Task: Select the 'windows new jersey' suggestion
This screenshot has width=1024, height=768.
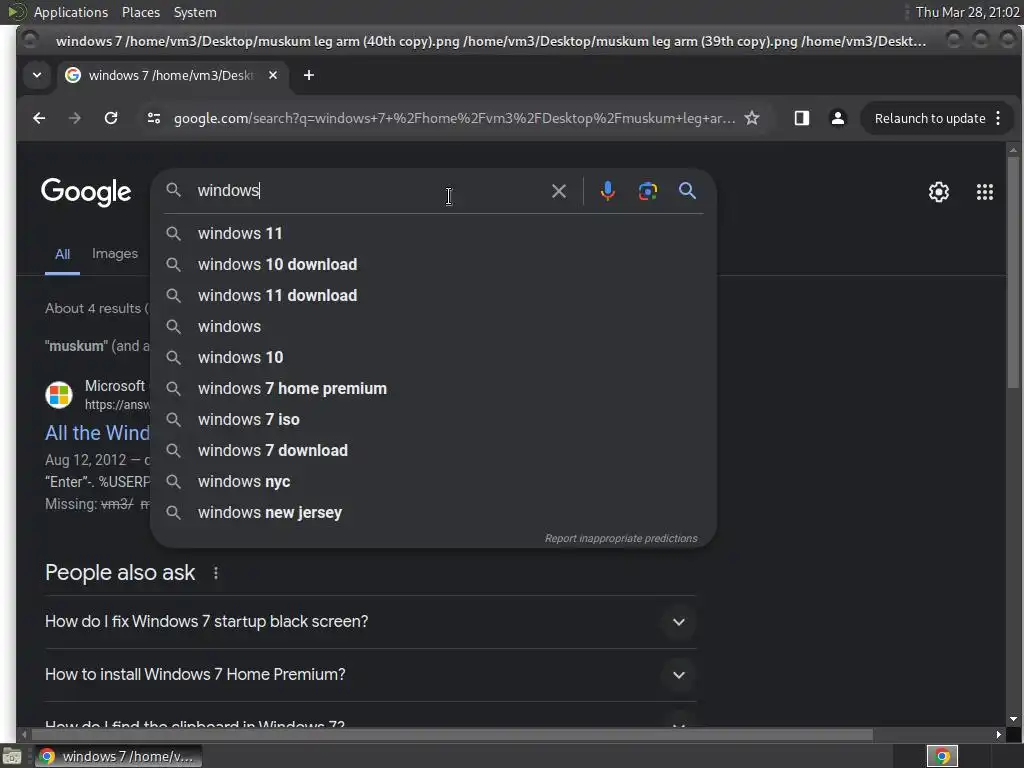Action: 434,513
